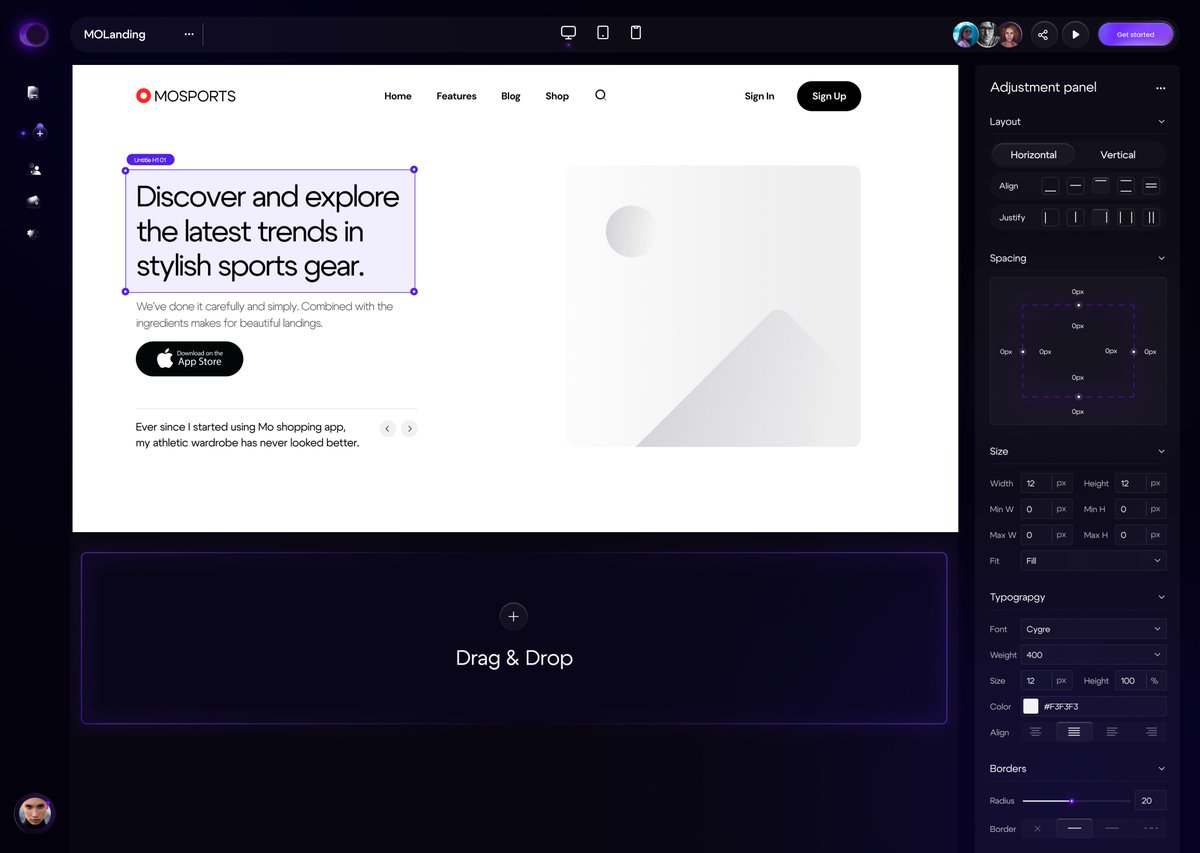Click plus icon in Drag & Drop area
This screenshot has height=853, width=1200.
[x=513, y=616]
